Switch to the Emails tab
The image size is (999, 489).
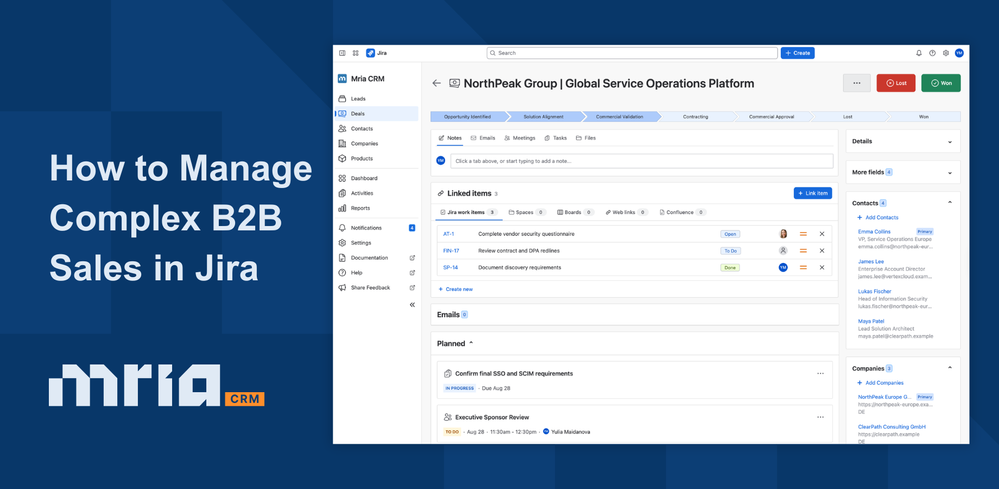click(x=483, y=138)
